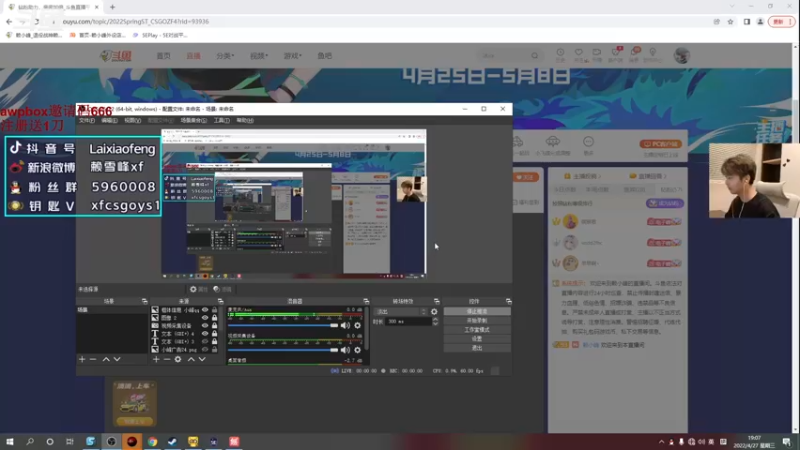The height and width of the screenshot is (450, 800).
Task: Pop out the Scenes dock panel
Action: click(x=144, y=302)
